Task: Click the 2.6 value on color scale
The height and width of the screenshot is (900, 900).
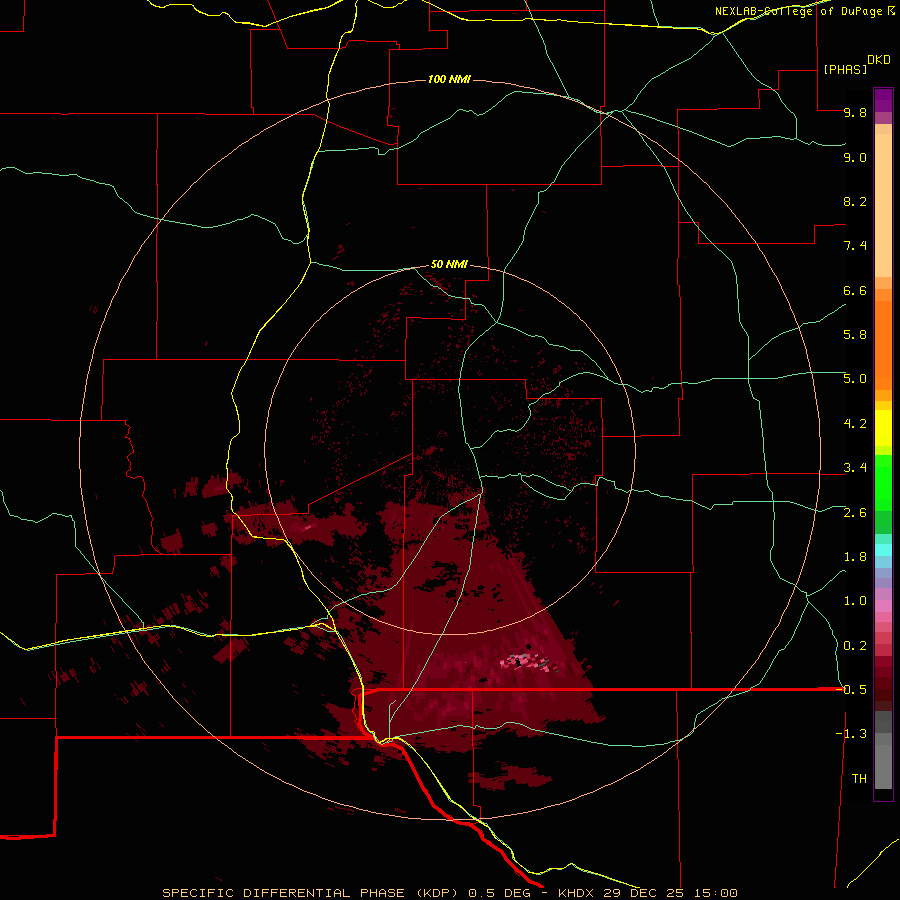Action: [x=855, y=513]
